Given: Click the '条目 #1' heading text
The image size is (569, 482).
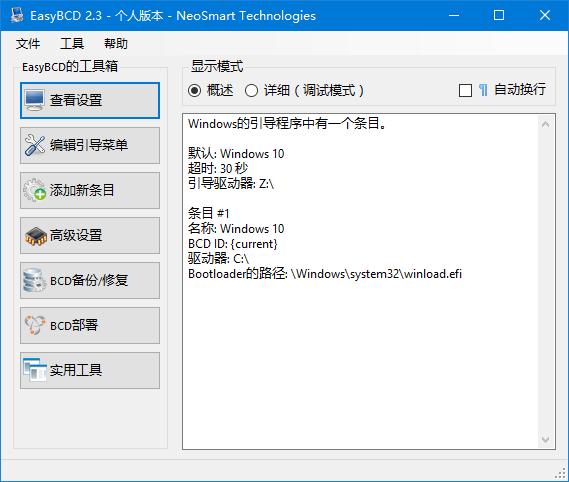Looking at the screenshot, I should [208, 213].
